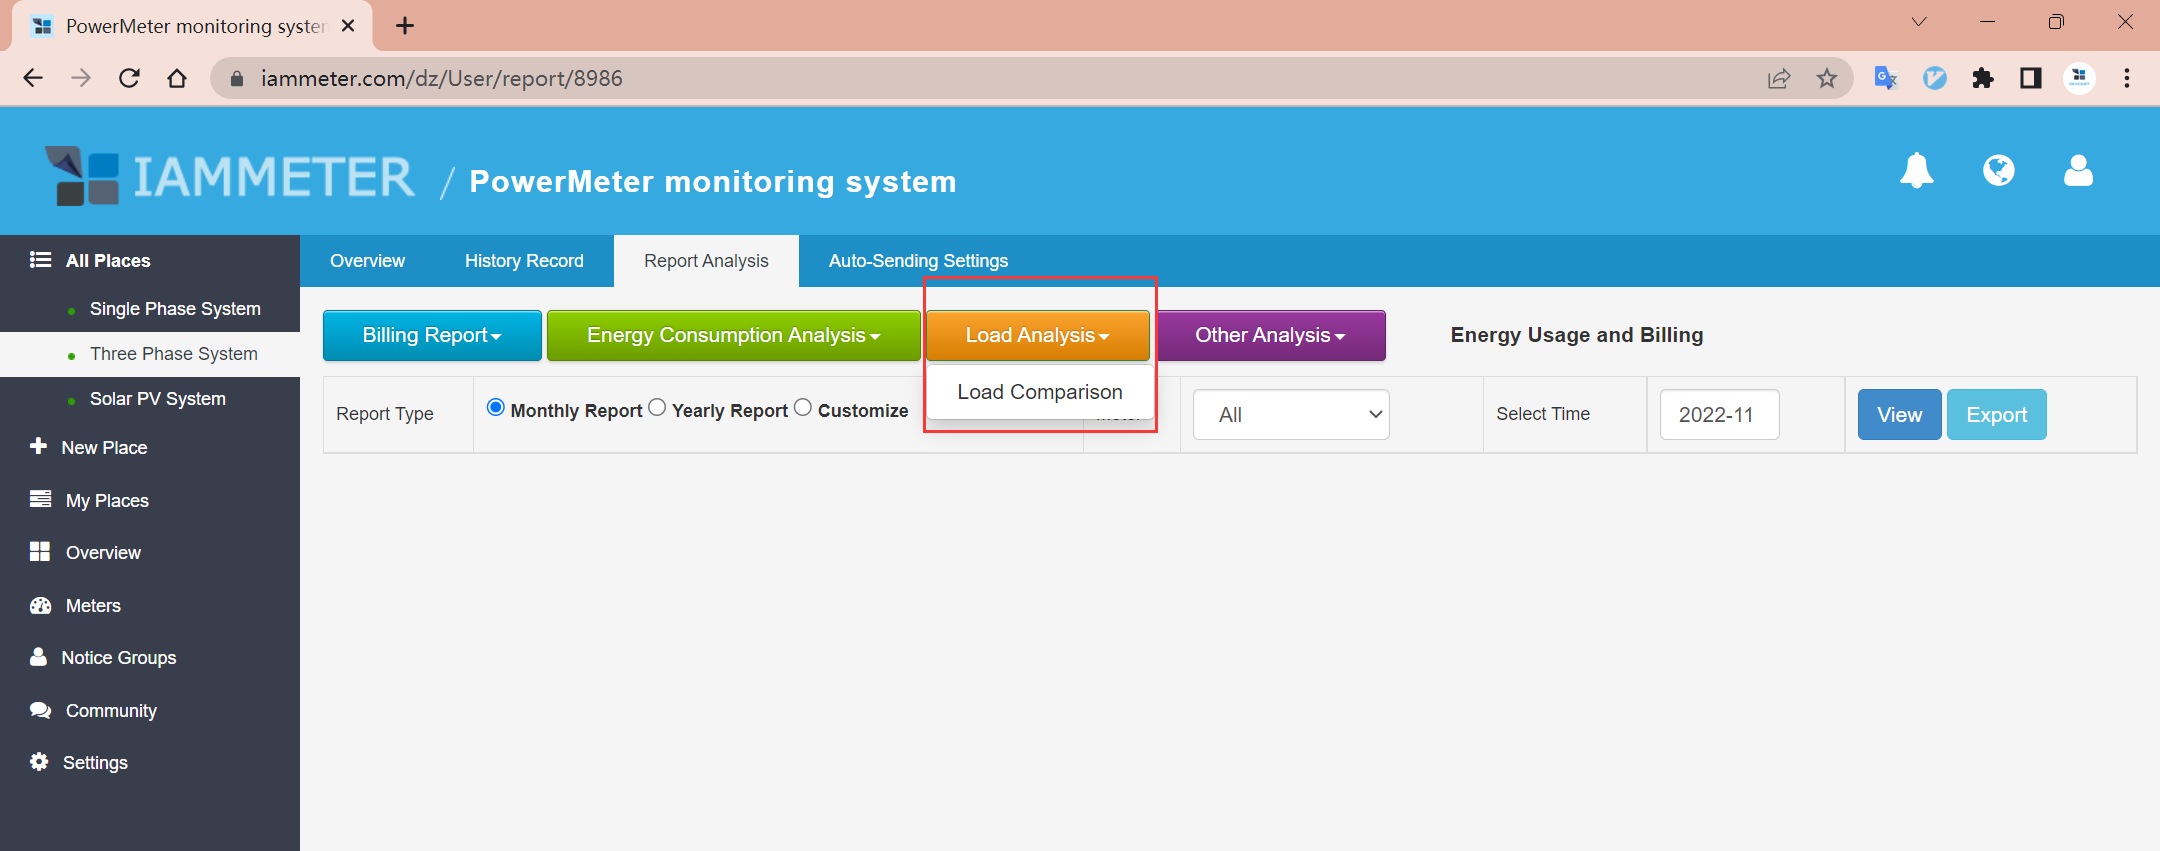Select the Yearly Report radio button
The height and width of the screenshot is (851, 2160).
pyautogui.click(x=657, y=408)
